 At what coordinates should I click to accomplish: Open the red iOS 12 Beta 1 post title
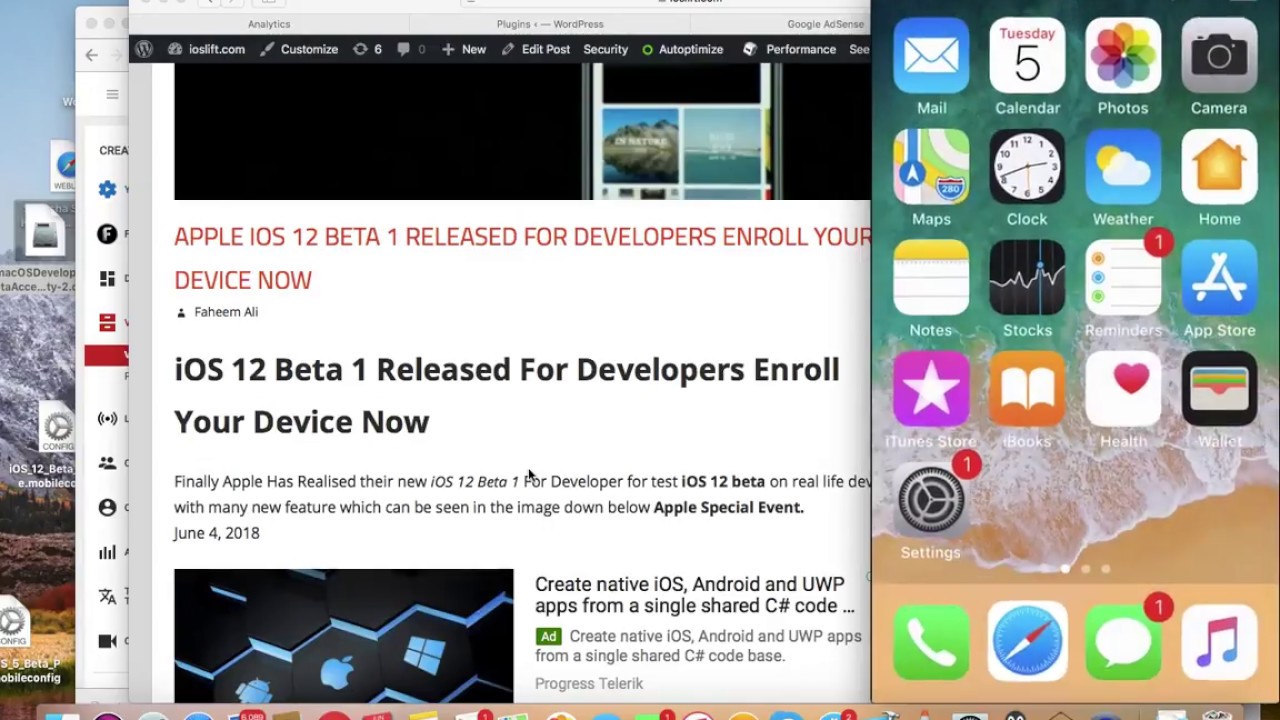click(x=522, y=258)
